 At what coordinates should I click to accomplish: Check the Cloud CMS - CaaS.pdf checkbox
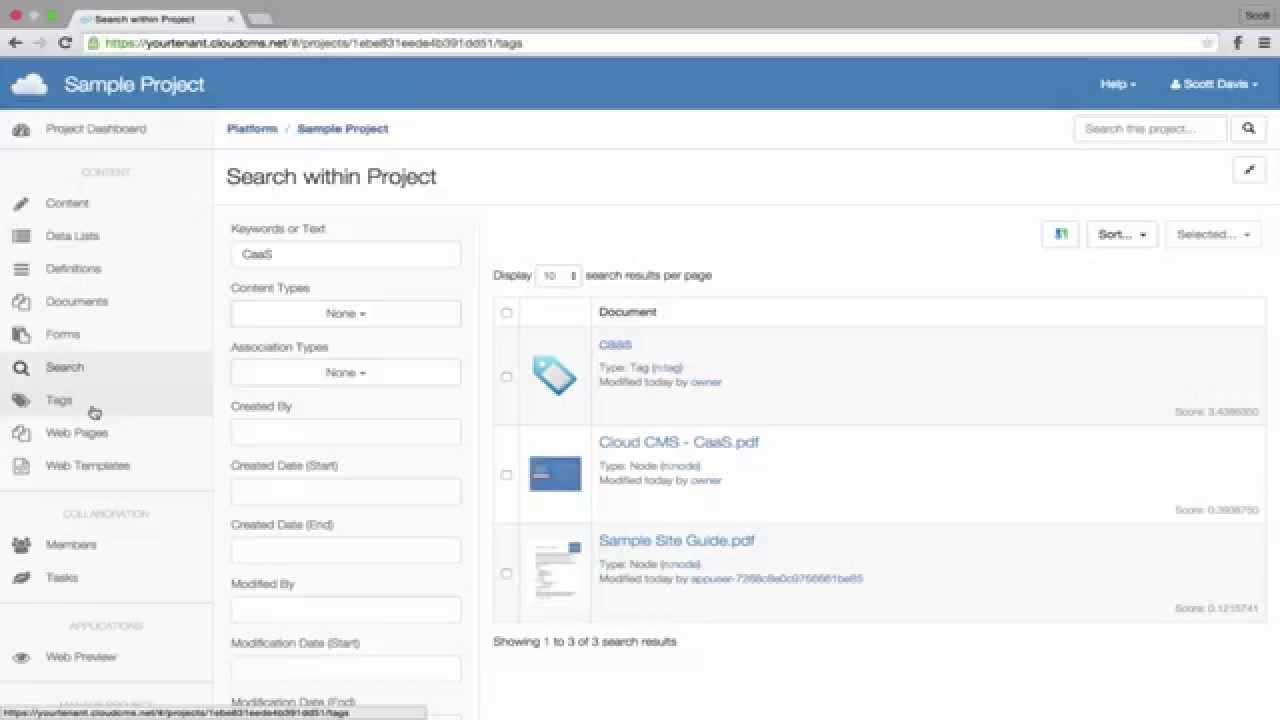pyautogui.click(x=506, y=475)
